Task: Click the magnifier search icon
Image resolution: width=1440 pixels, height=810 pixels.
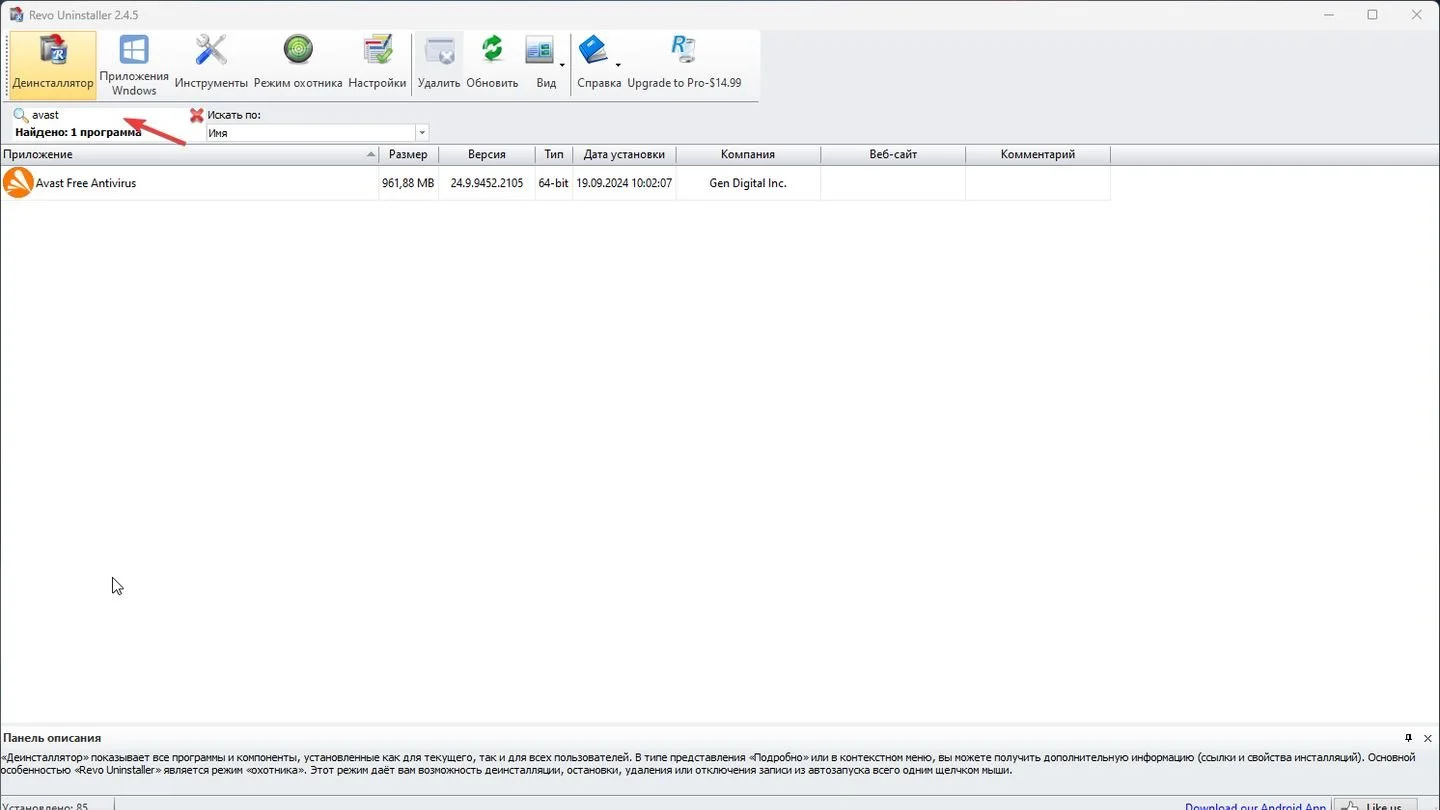Action: (x=21, y=115)
